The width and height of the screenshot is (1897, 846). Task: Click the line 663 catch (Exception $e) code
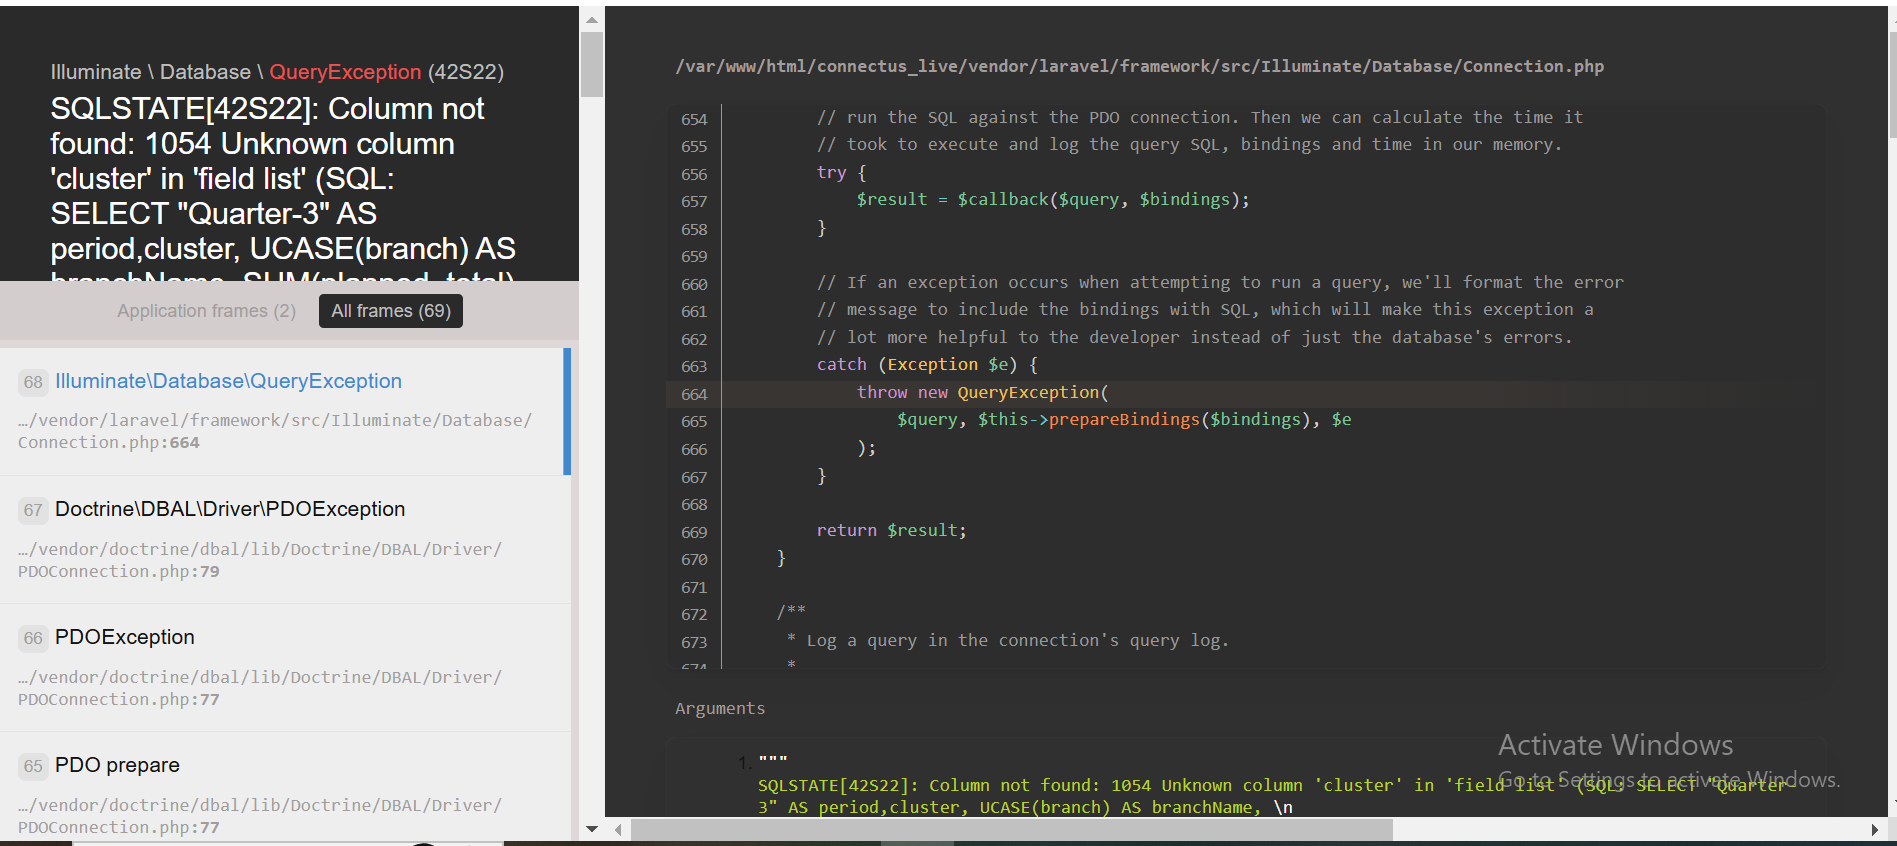point(927,364)
